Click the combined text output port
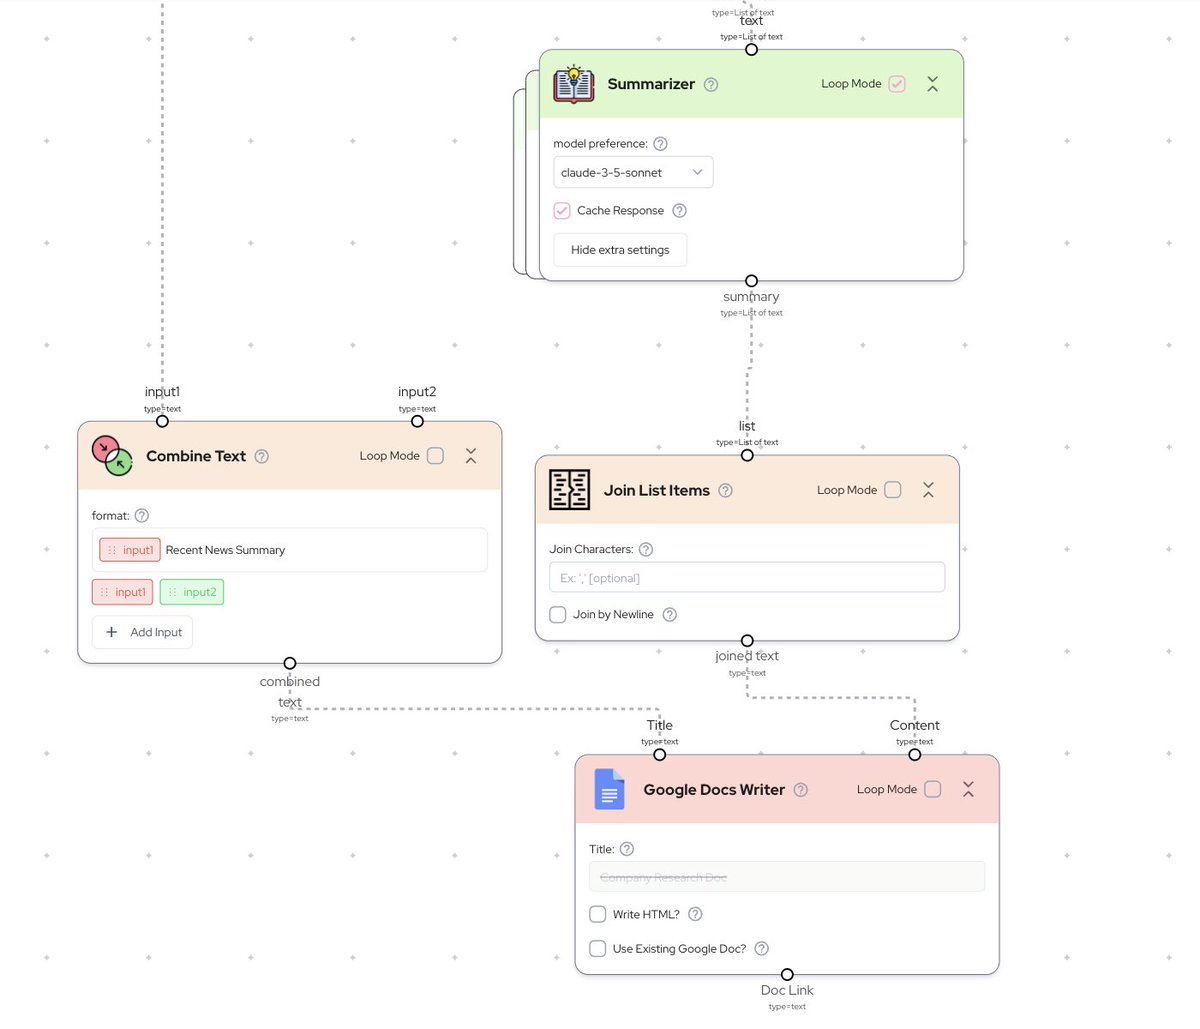Screen dimensions: 1200x1029 [x=289, y=663]
